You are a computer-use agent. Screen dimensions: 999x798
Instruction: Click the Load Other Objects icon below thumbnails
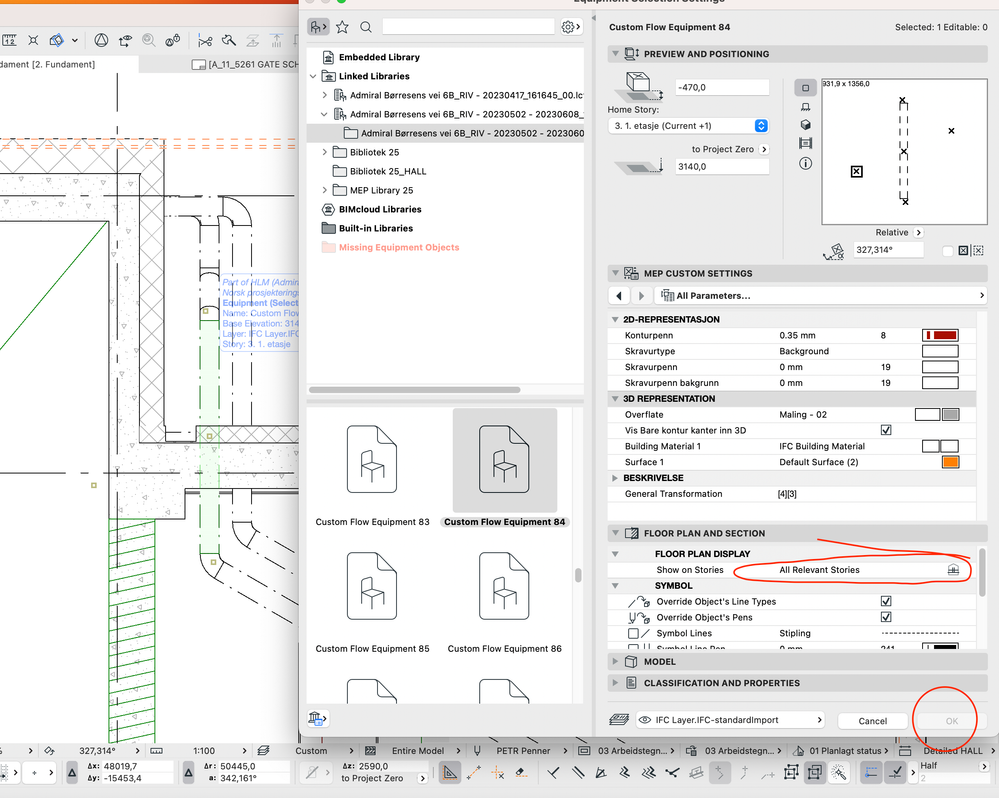click(317, 718)
